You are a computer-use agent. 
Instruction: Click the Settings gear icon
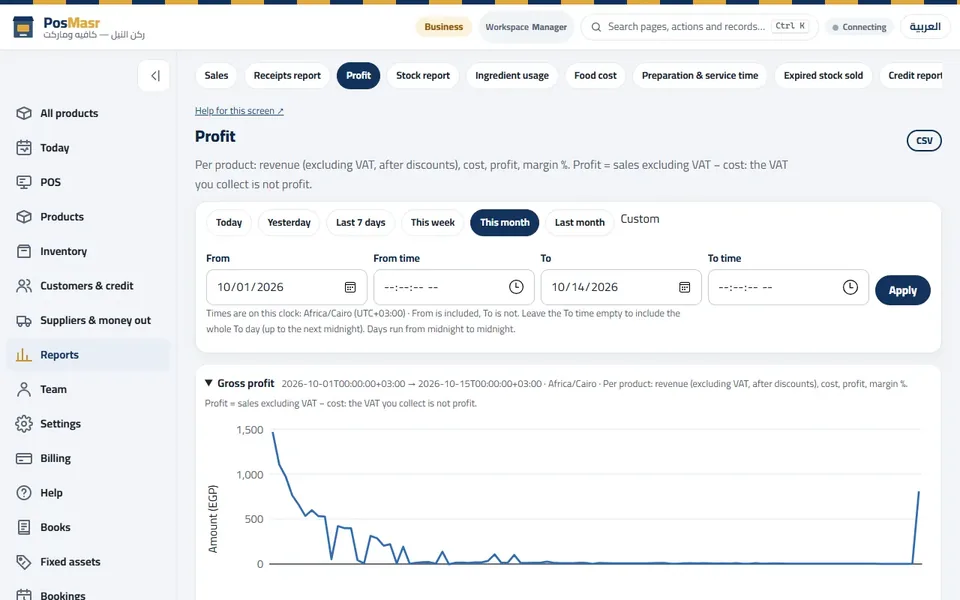[24, 424]
